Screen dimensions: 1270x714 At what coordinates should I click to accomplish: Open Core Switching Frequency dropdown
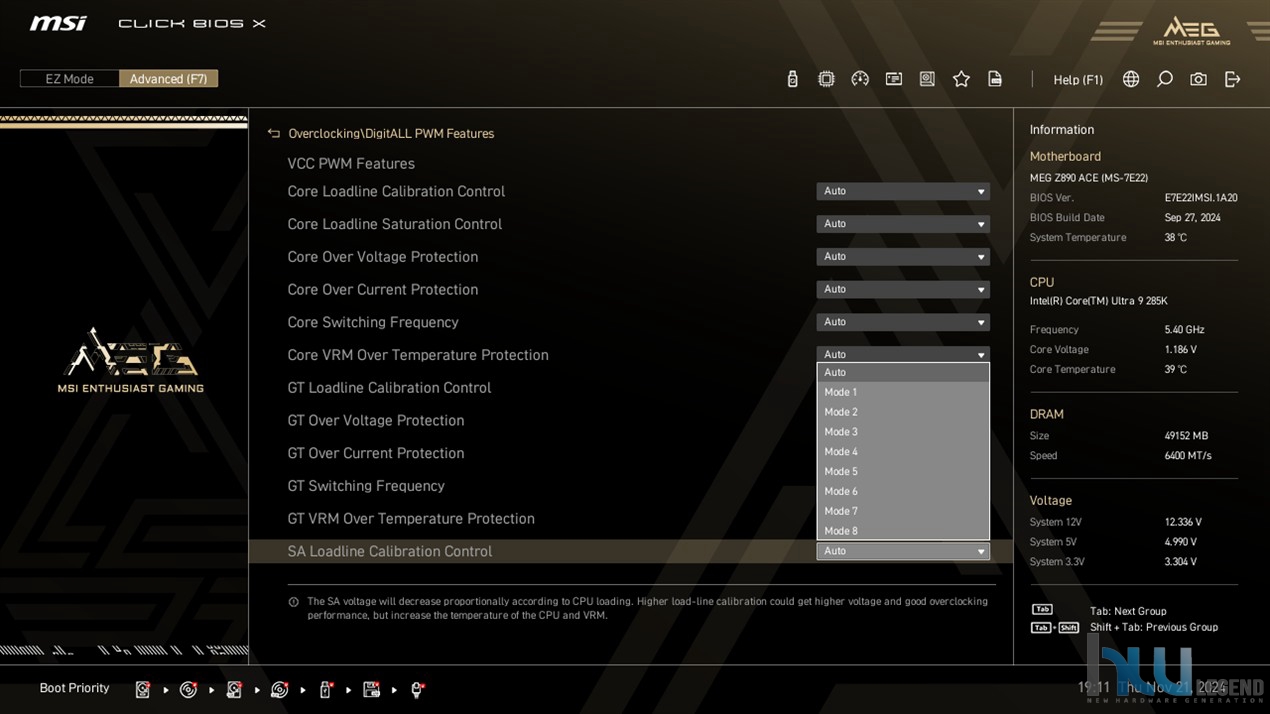click(903, 322)
